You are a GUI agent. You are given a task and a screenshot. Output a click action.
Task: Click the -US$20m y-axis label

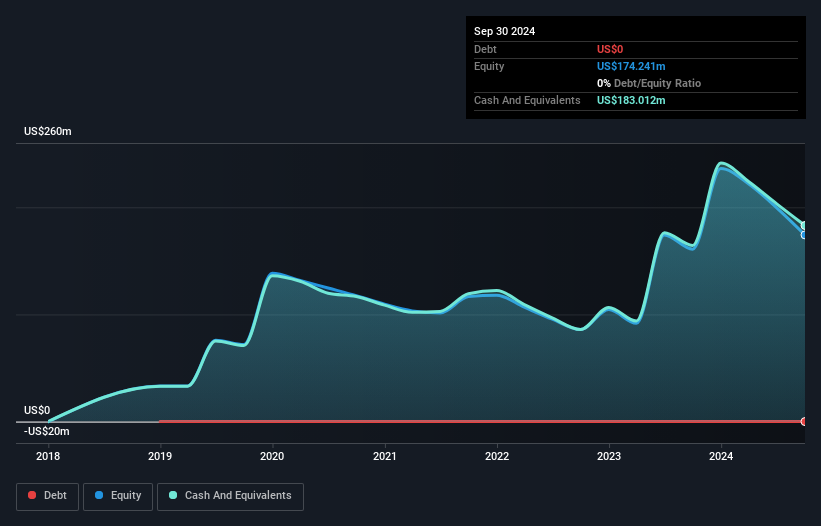pyautogui.click(x=47, y=431)
